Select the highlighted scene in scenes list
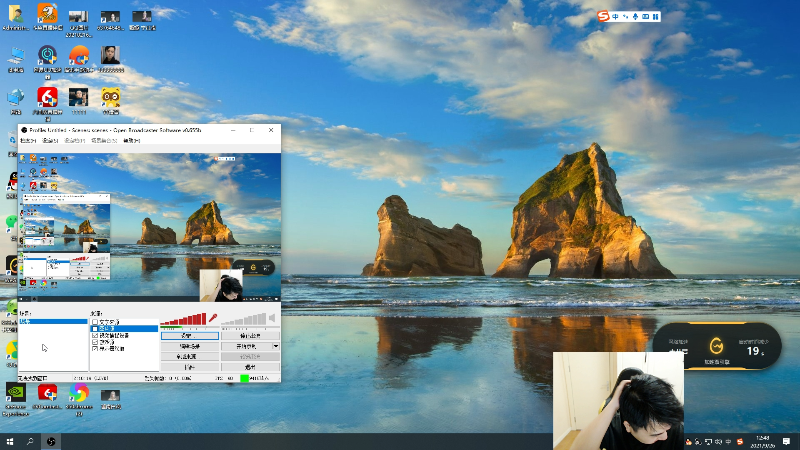Viewport: 800px width, 450px height. (53, 321)
